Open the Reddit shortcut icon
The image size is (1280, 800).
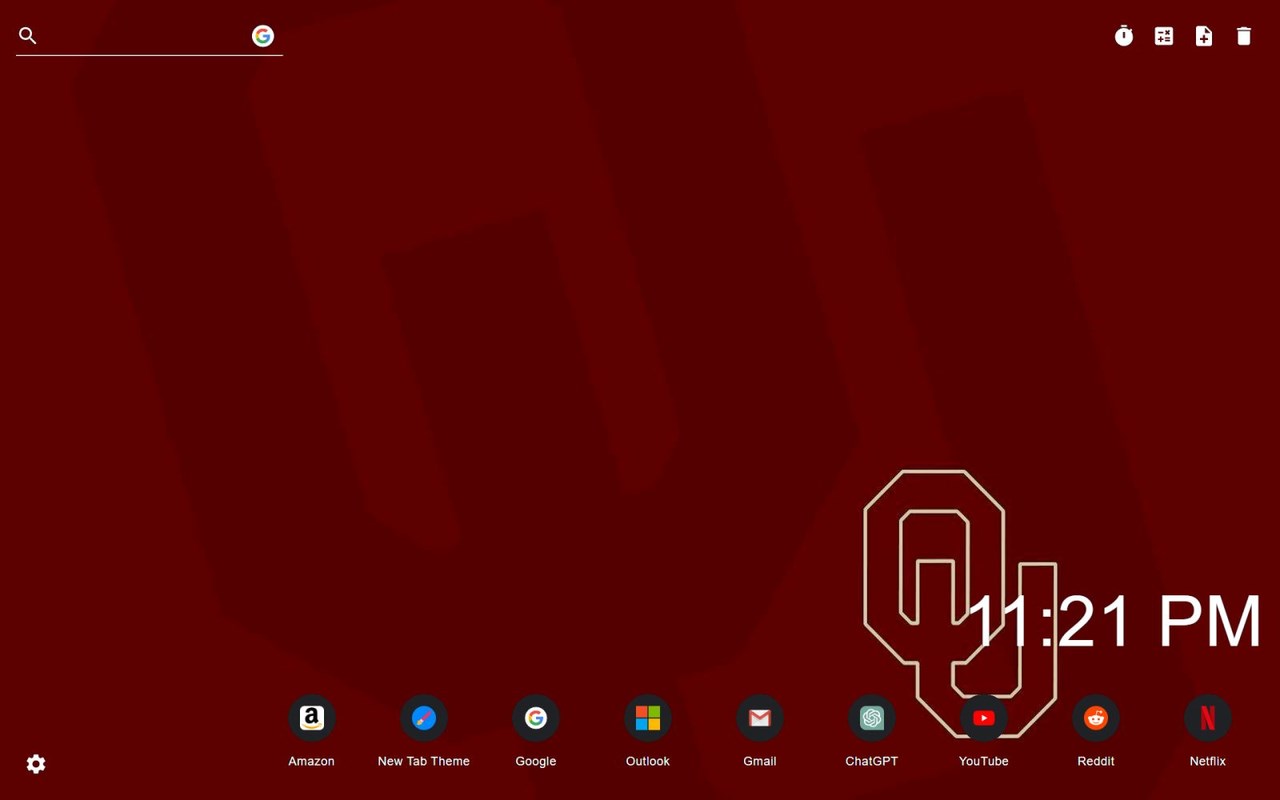(1096, 718)
